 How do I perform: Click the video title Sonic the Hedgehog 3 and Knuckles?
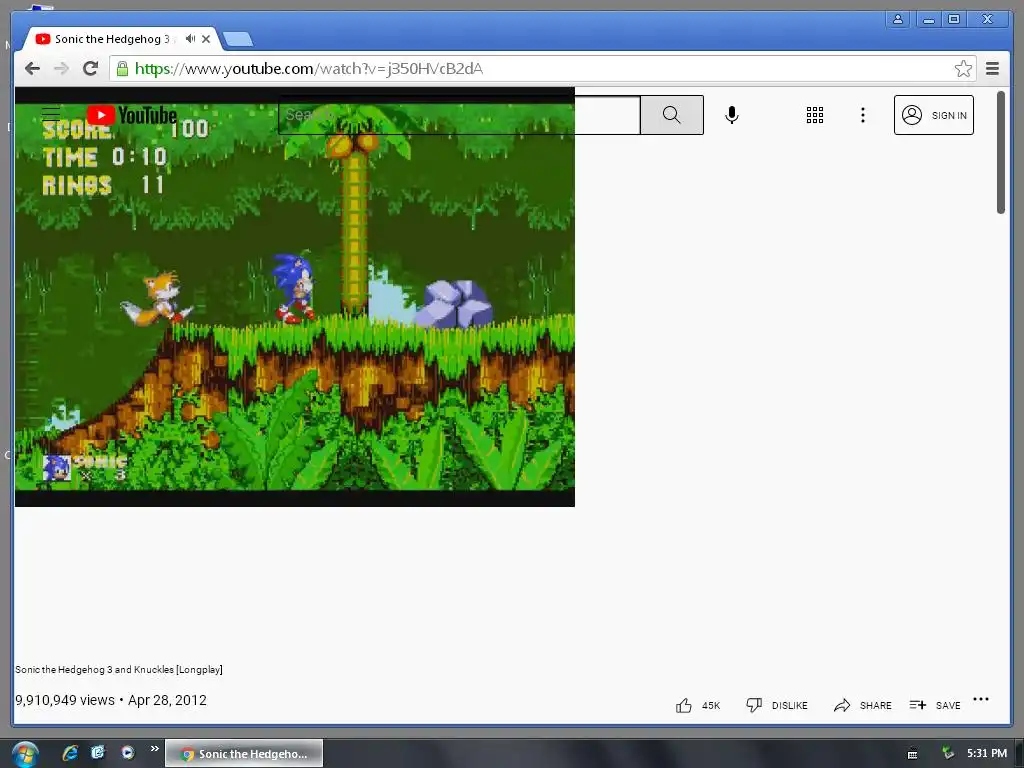tap(119, 669)
